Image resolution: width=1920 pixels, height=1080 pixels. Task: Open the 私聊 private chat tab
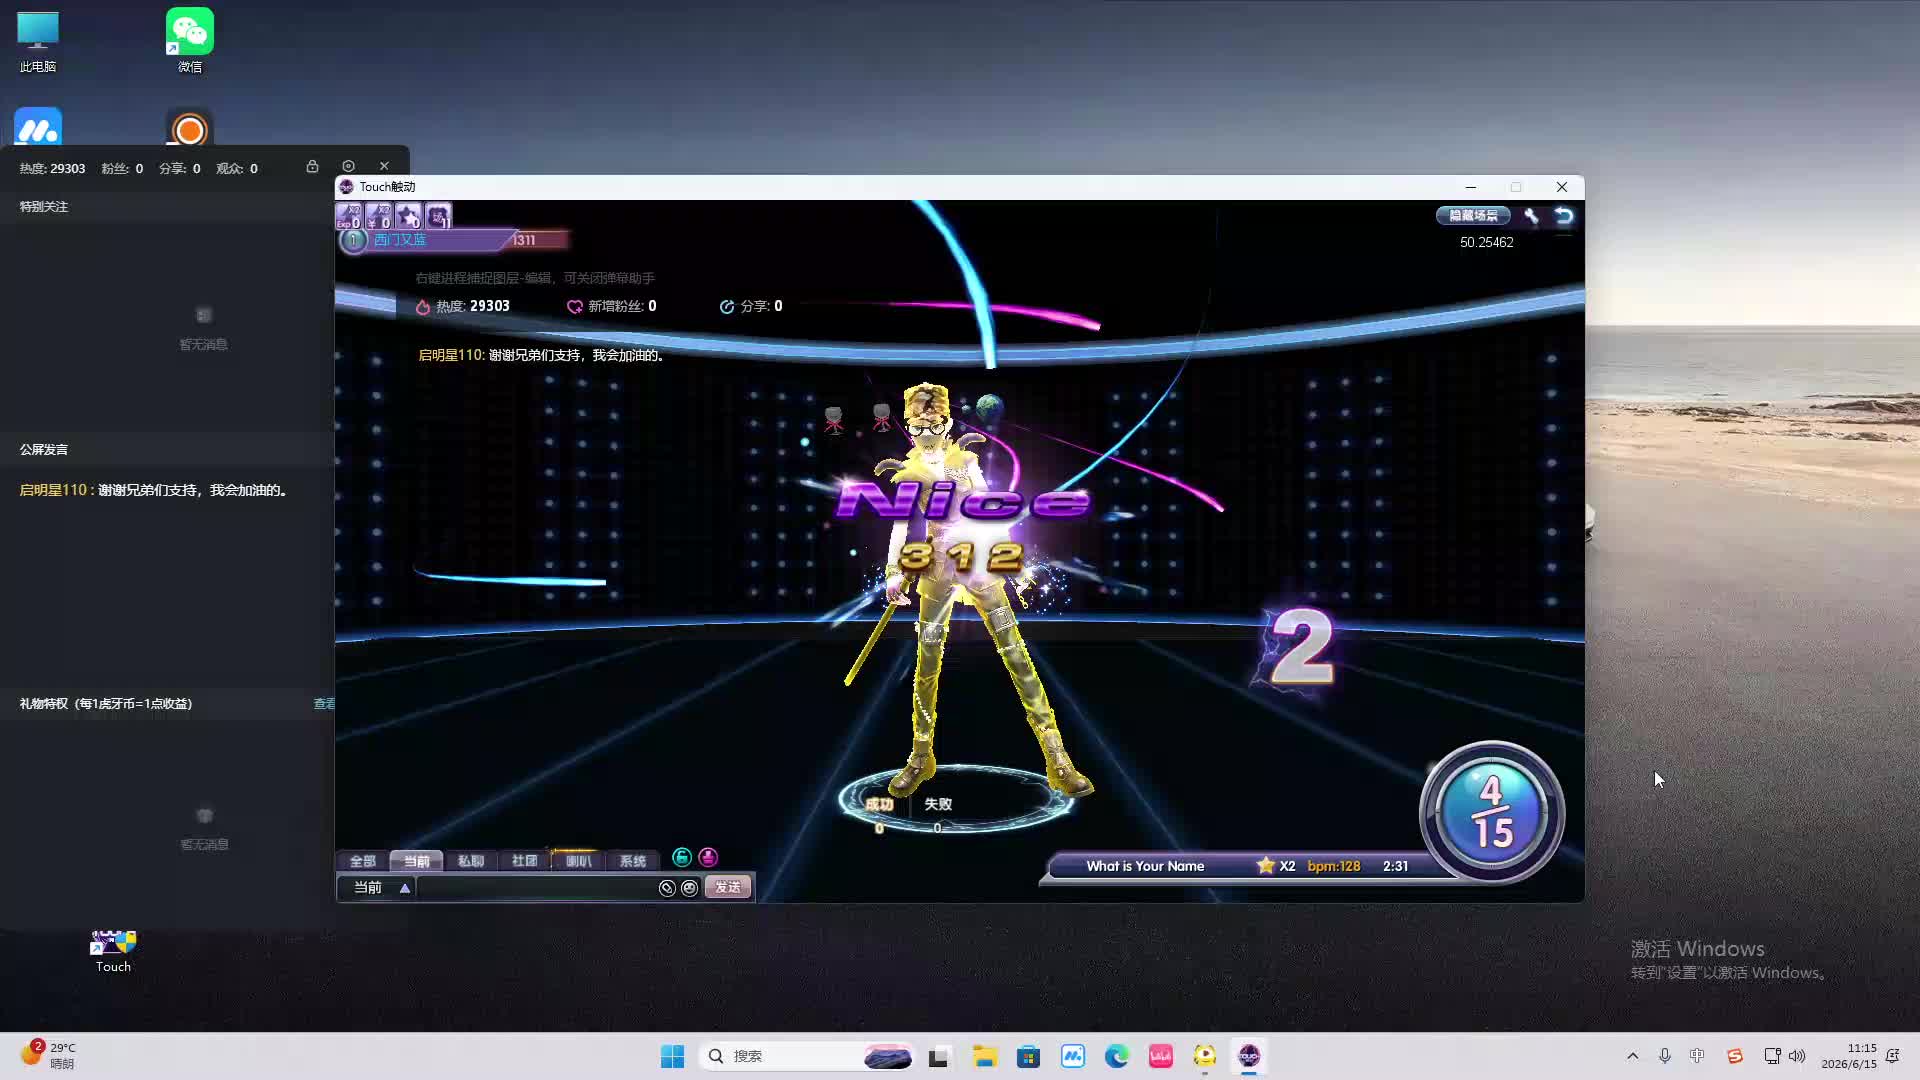(x=471, y=861)
